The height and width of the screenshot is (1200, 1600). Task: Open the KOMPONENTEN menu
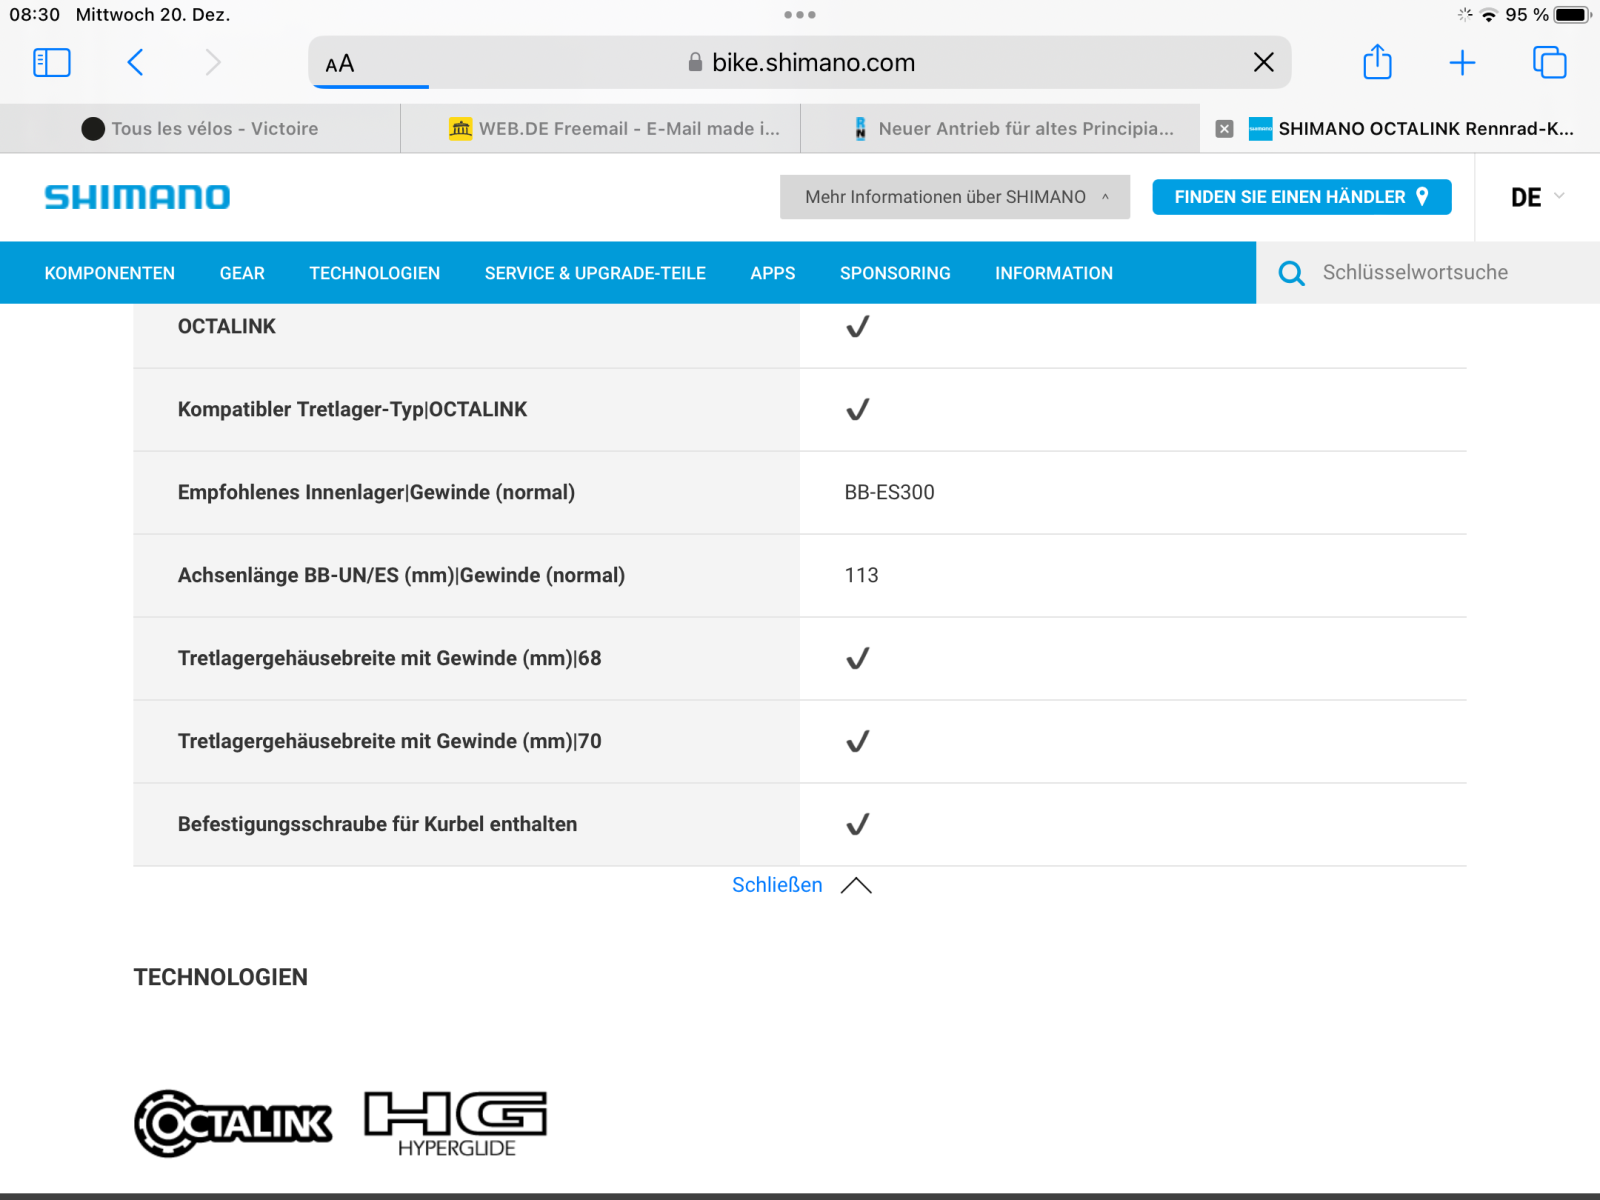[x=110, y=273]
